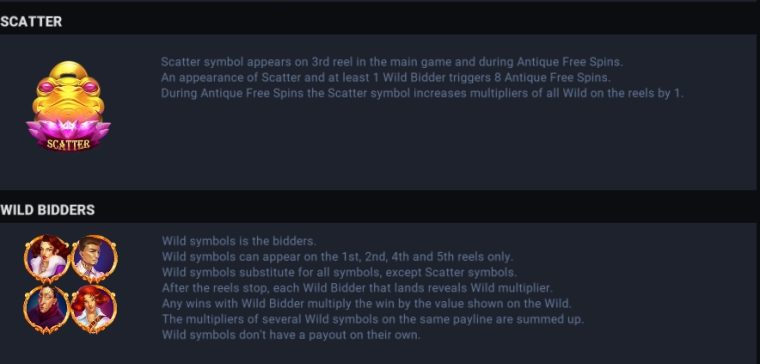Click the WILD BIDDERS section header
The height and width of the screenshot is (364, 760).
48,210
